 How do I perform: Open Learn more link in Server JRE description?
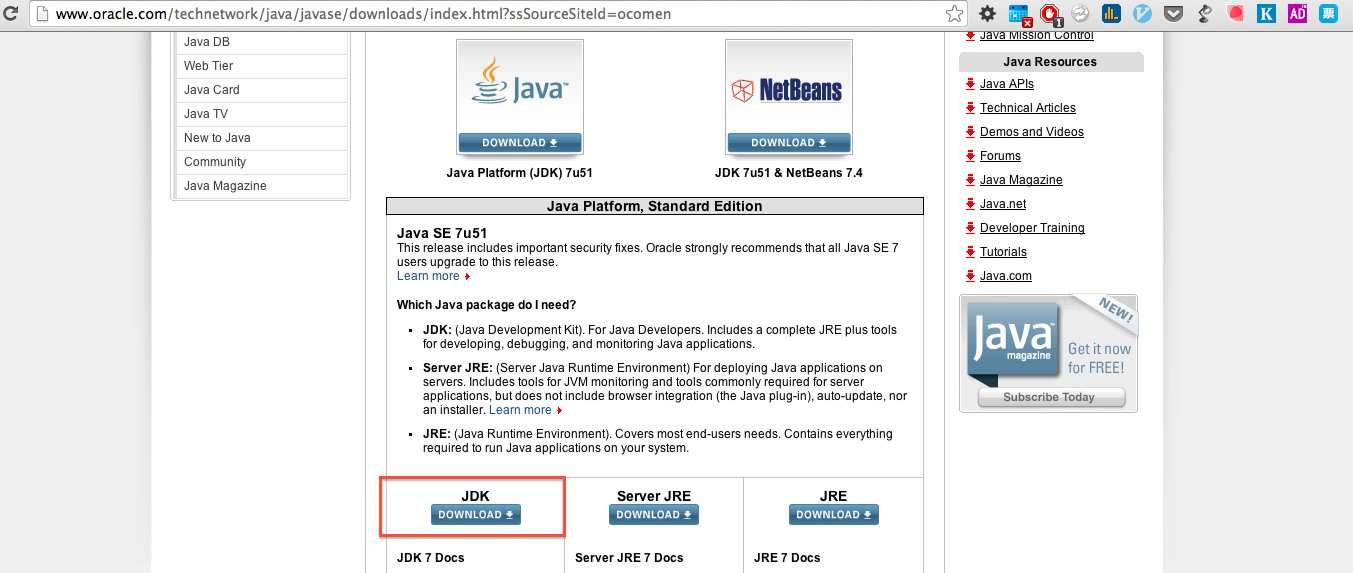(520, 410)
